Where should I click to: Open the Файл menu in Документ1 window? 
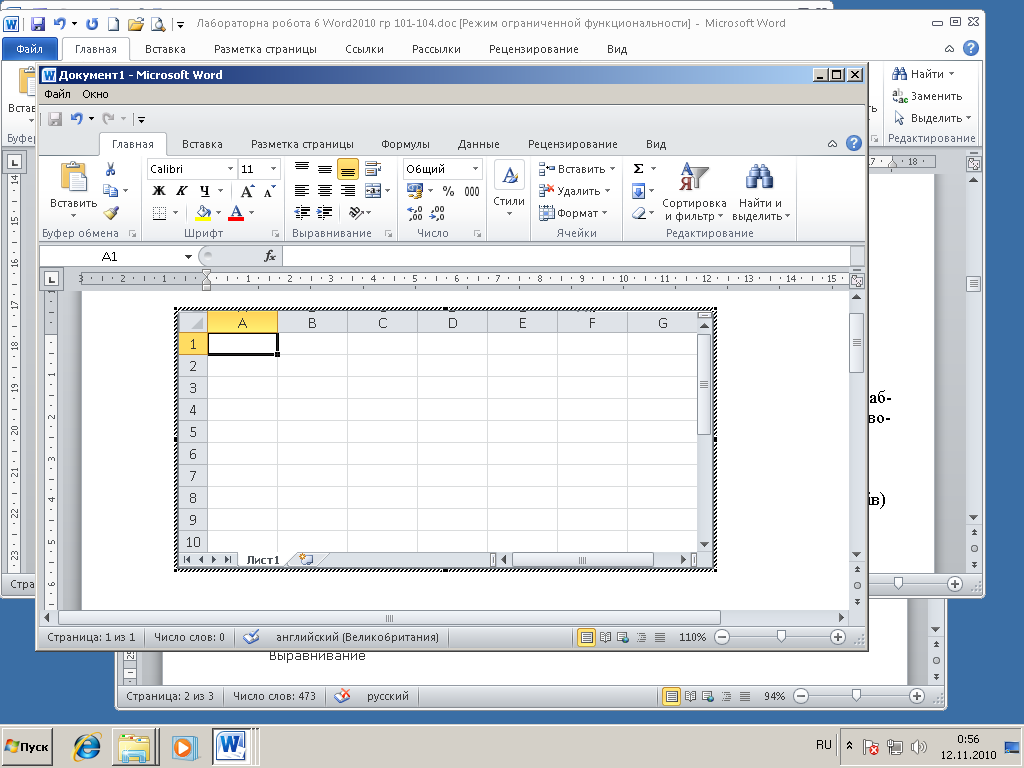[57, 94]
